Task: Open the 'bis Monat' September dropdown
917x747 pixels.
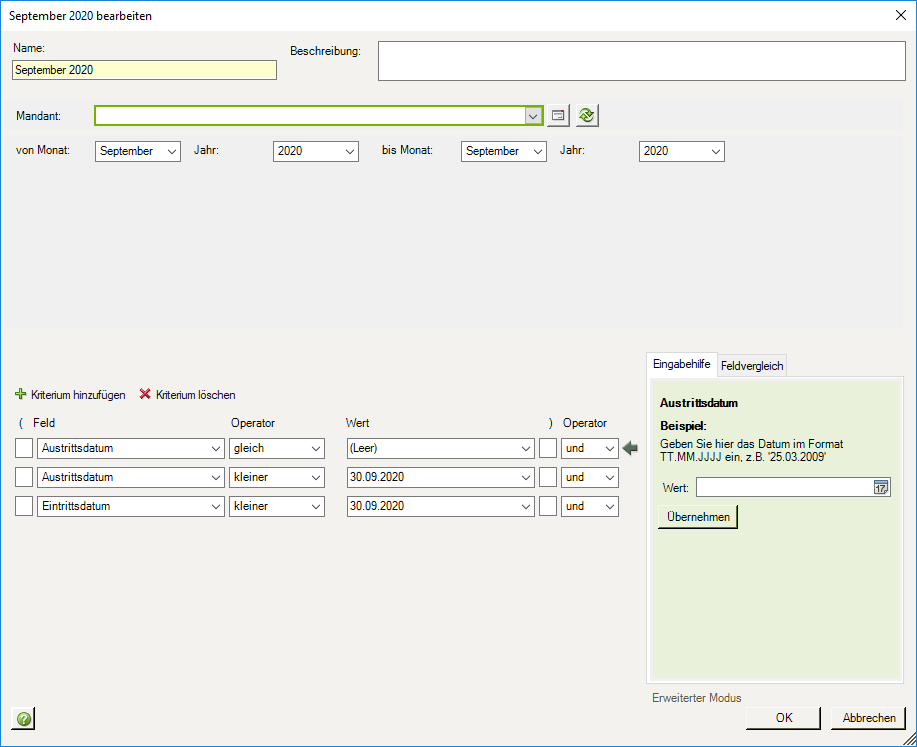Action: coord(538,152)
